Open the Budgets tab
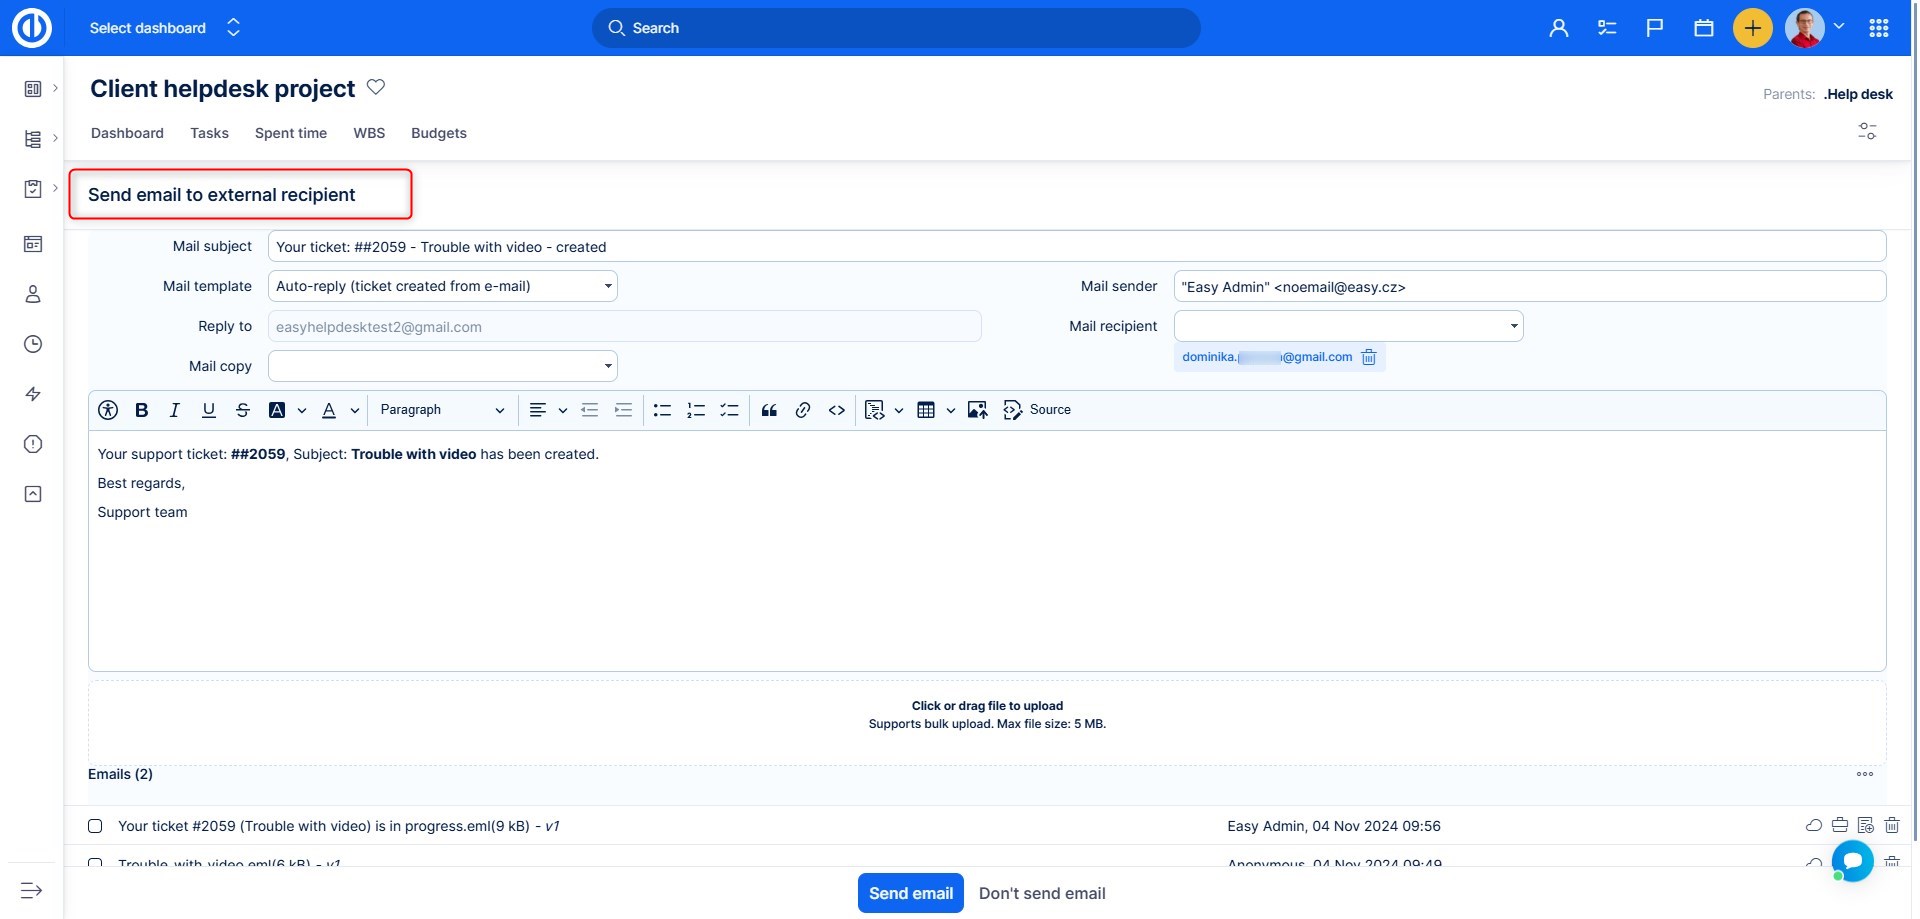Image resolution: width=1920 pixels, height=919 pixels. (x=438, y=133)
